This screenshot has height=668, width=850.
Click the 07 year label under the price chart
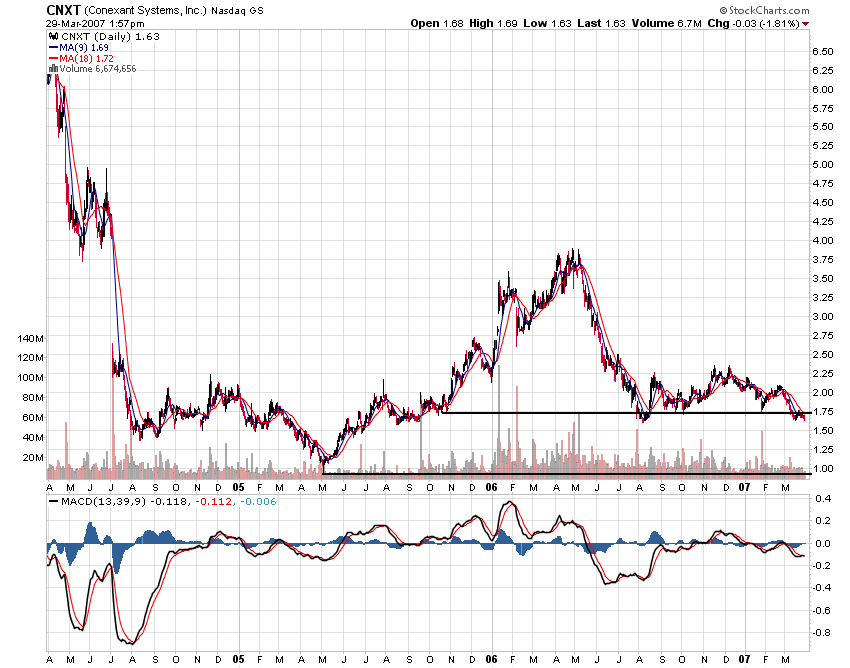(745, 487)
